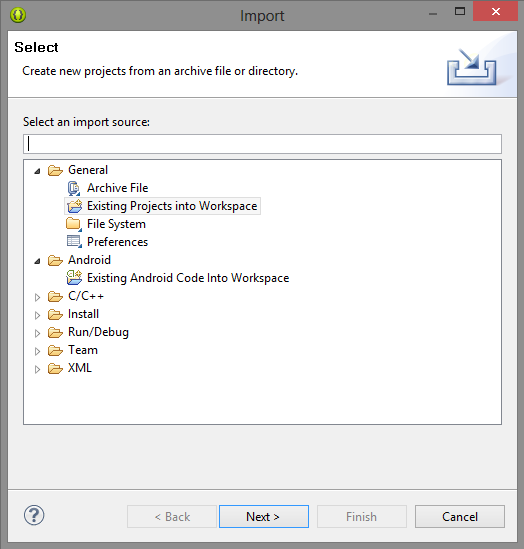Expand the Team category
Viewport: 524px width, 549px height.
[37, 351]
